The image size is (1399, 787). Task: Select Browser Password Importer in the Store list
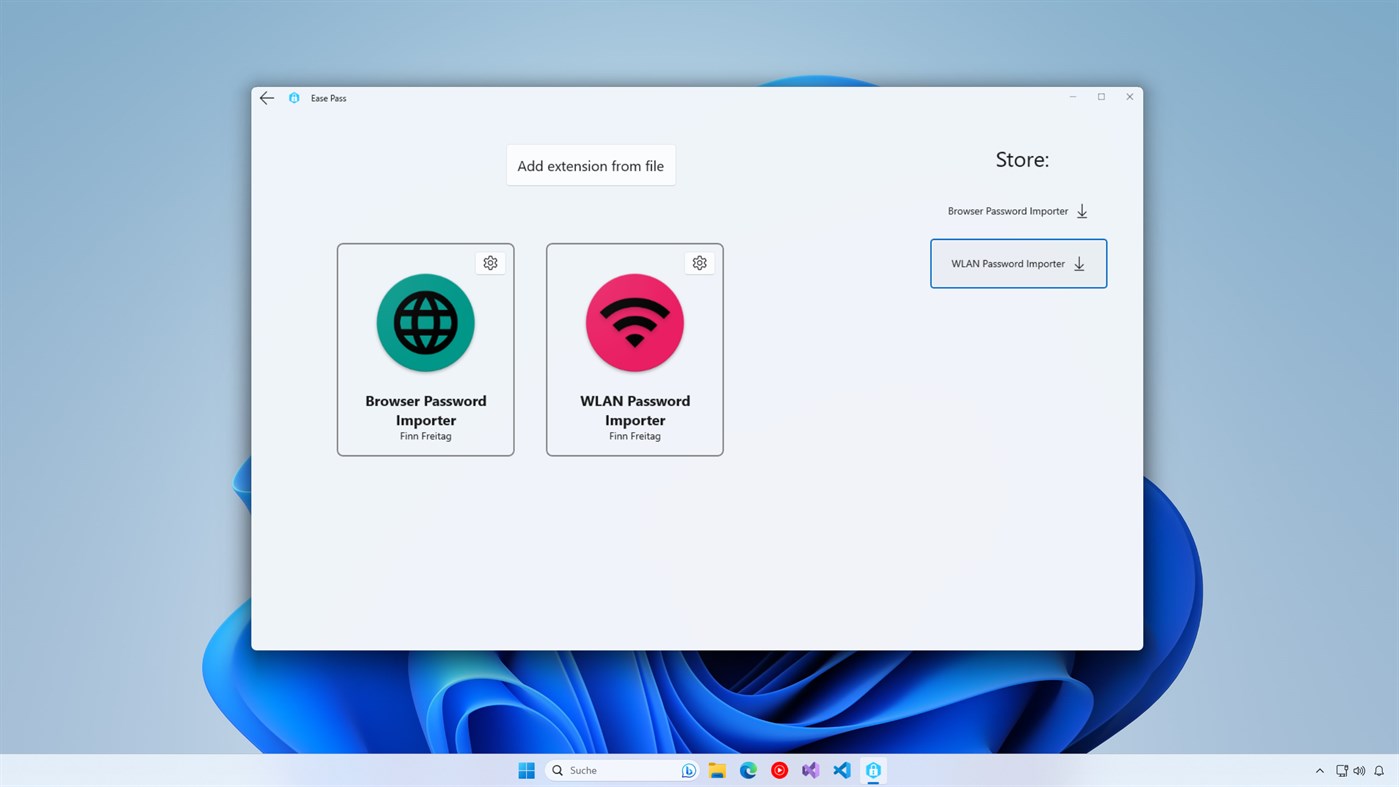[x=1007, y=211]
